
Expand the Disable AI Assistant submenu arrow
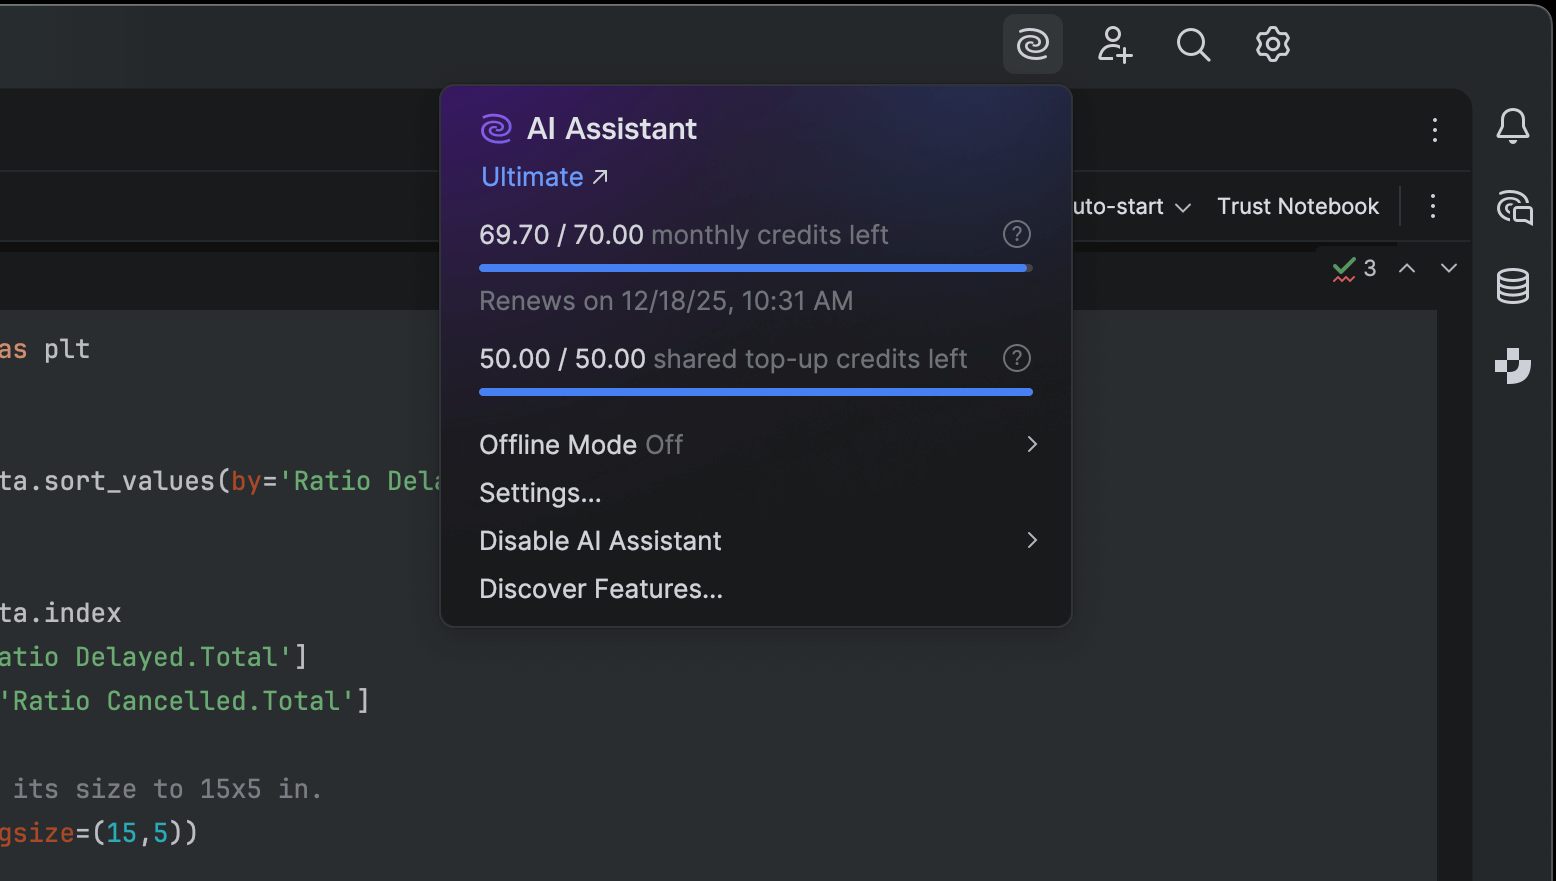tap(1032, 541)
